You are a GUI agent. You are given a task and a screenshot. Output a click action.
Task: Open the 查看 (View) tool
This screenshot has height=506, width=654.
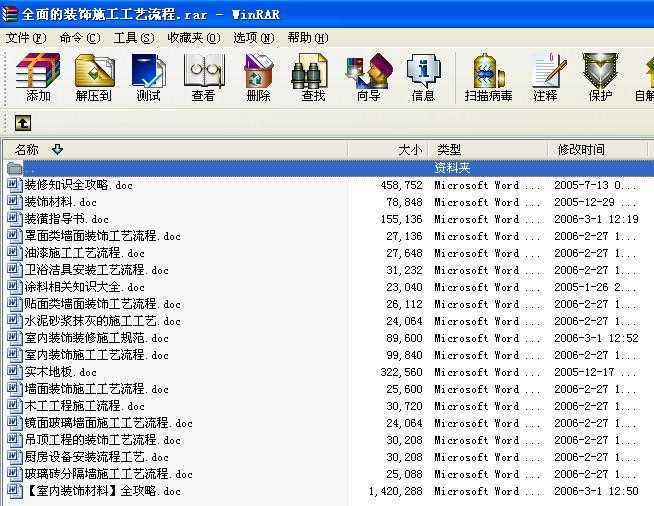[204, 77]
